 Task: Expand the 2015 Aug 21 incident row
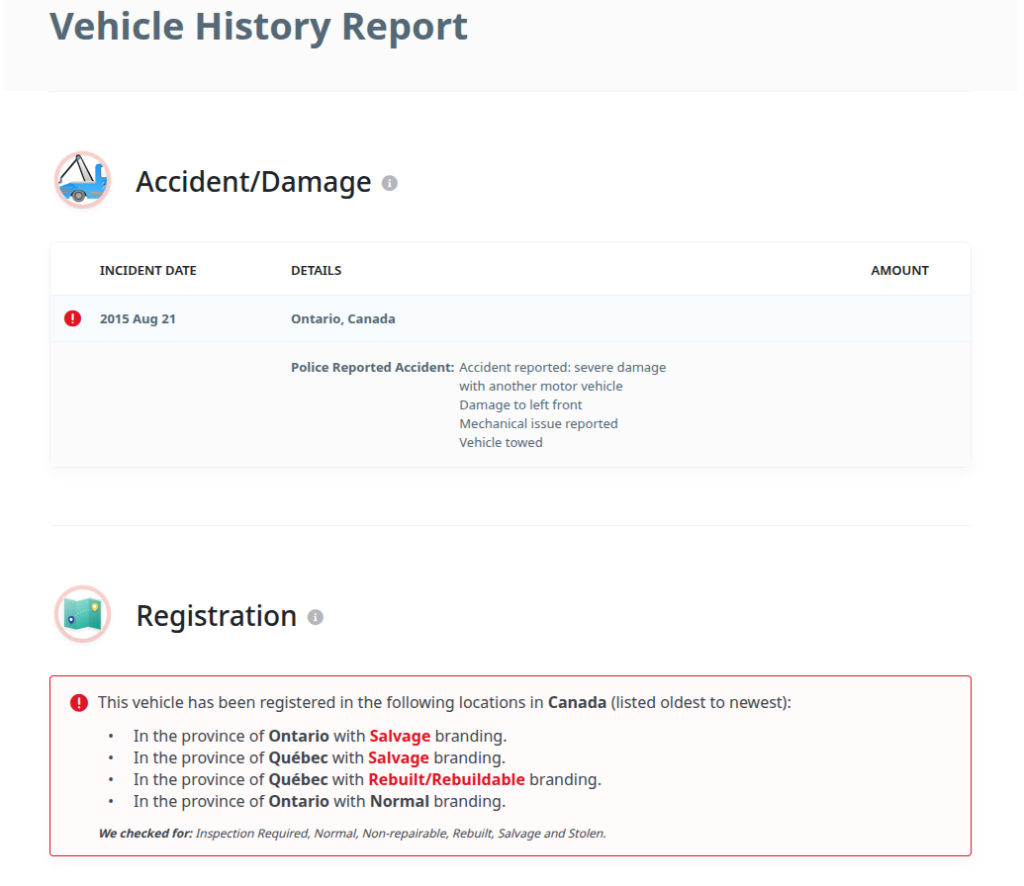click(138, 319)
